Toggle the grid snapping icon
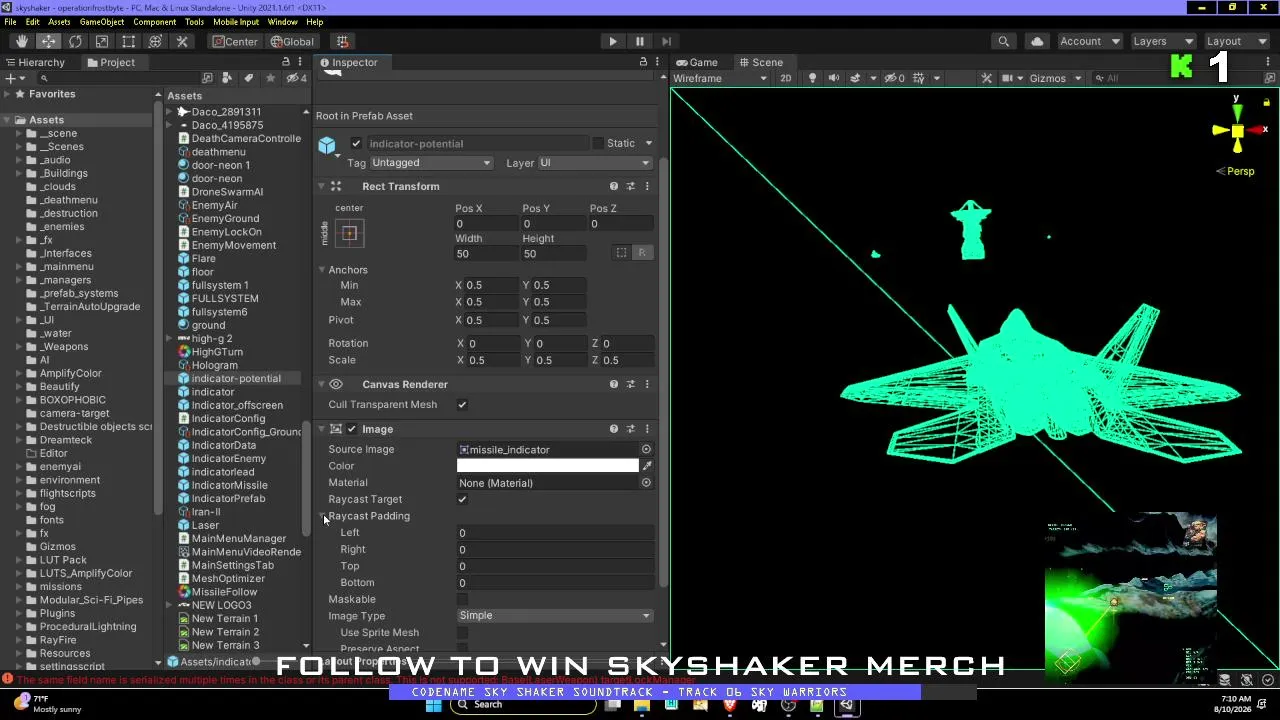The width and height of the screenshot is (1280, 720). click(x=342, y=41)
